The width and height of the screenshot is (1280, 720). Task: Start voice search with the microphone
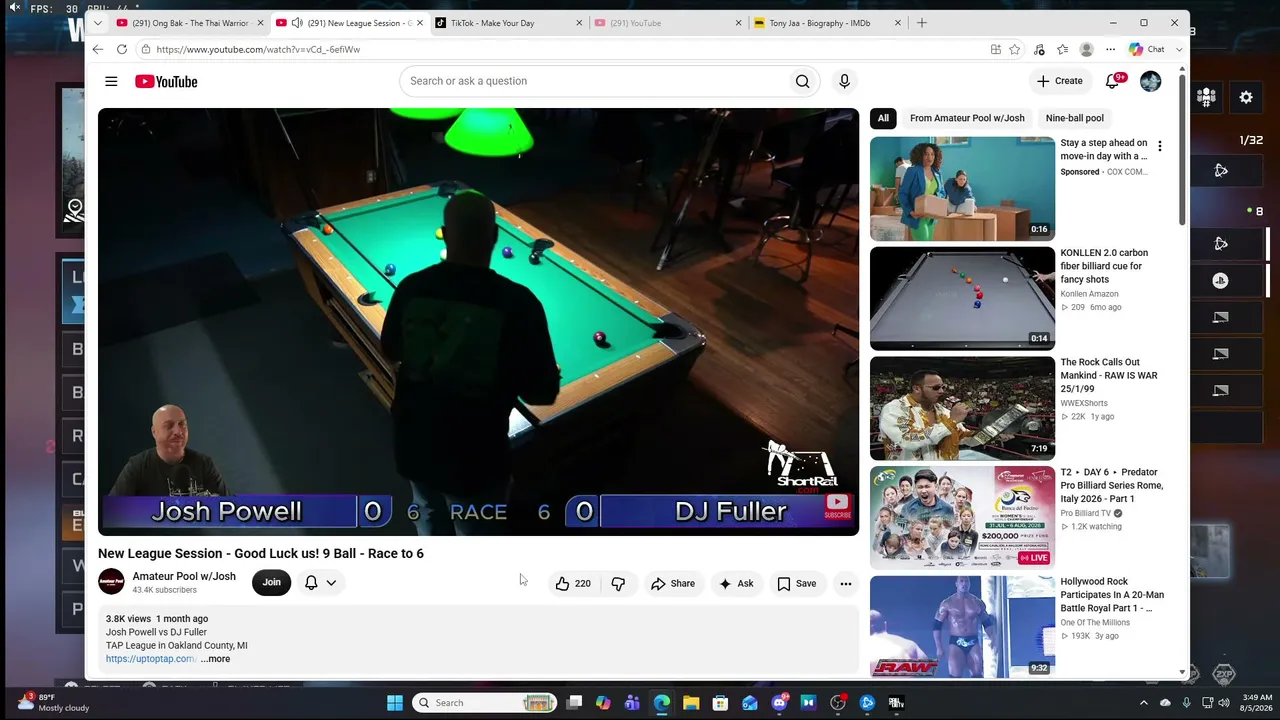(844, 81)
